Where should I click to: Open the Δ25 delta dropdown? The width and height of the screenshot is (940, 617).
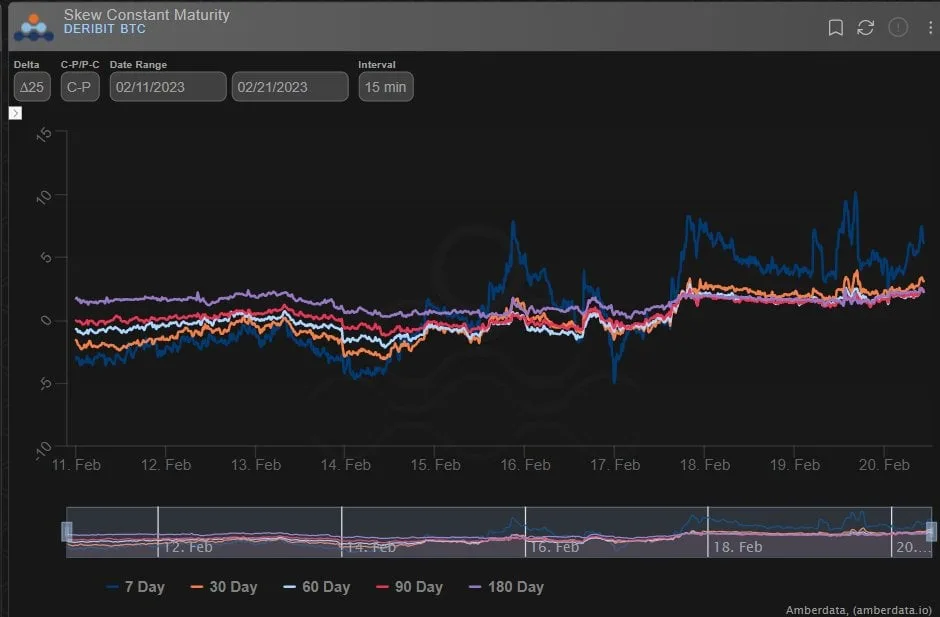32,87
